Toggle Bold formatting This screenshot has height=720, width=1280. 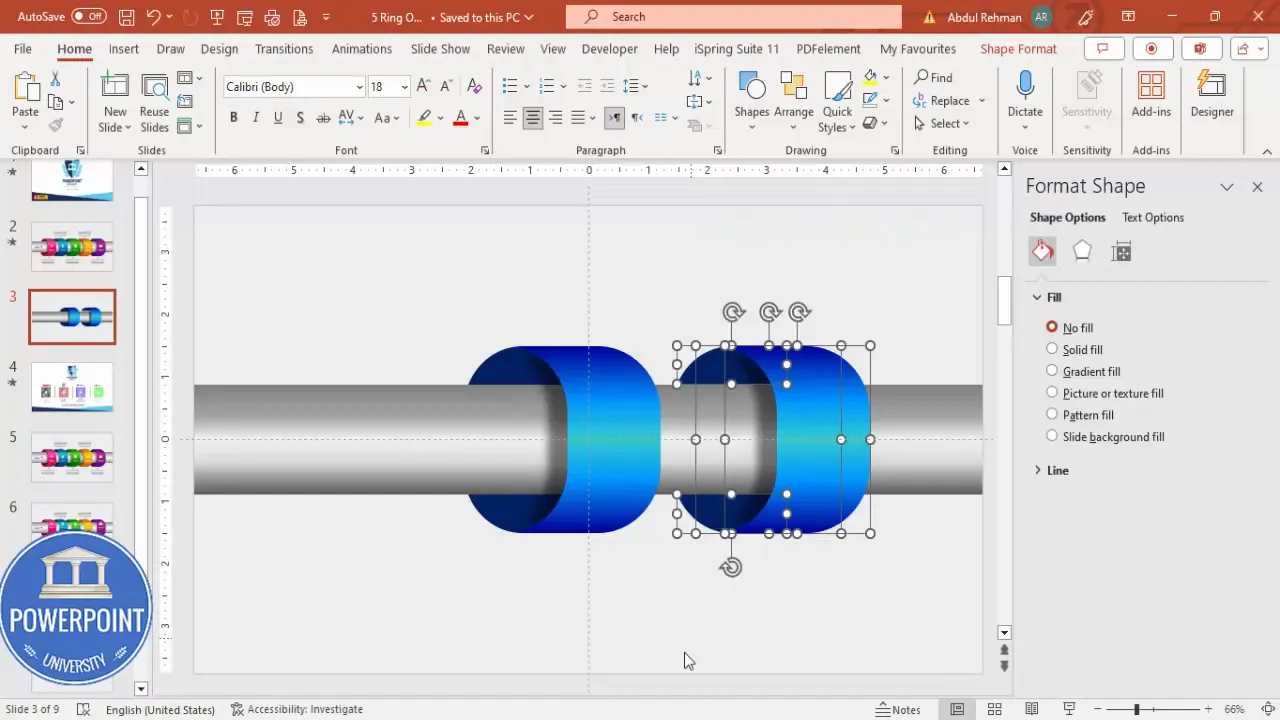click(x=233, y=118)
